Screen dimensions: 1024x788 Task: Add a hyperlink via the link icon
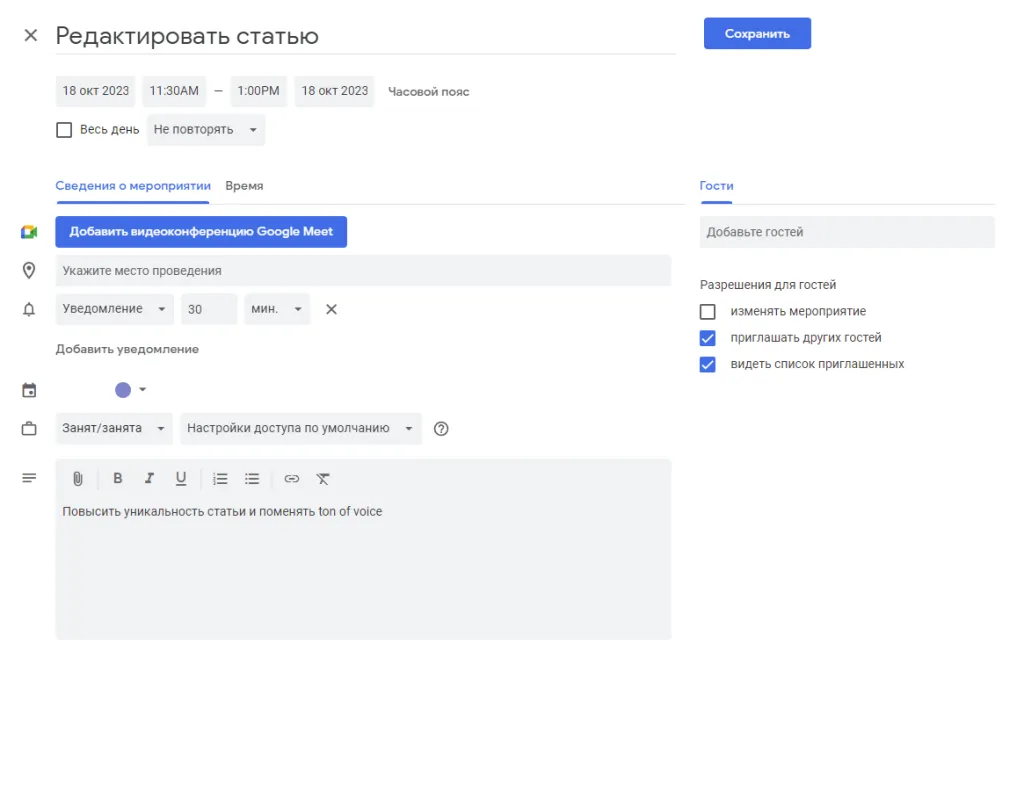pyautogui.click(x=291, y=479)
